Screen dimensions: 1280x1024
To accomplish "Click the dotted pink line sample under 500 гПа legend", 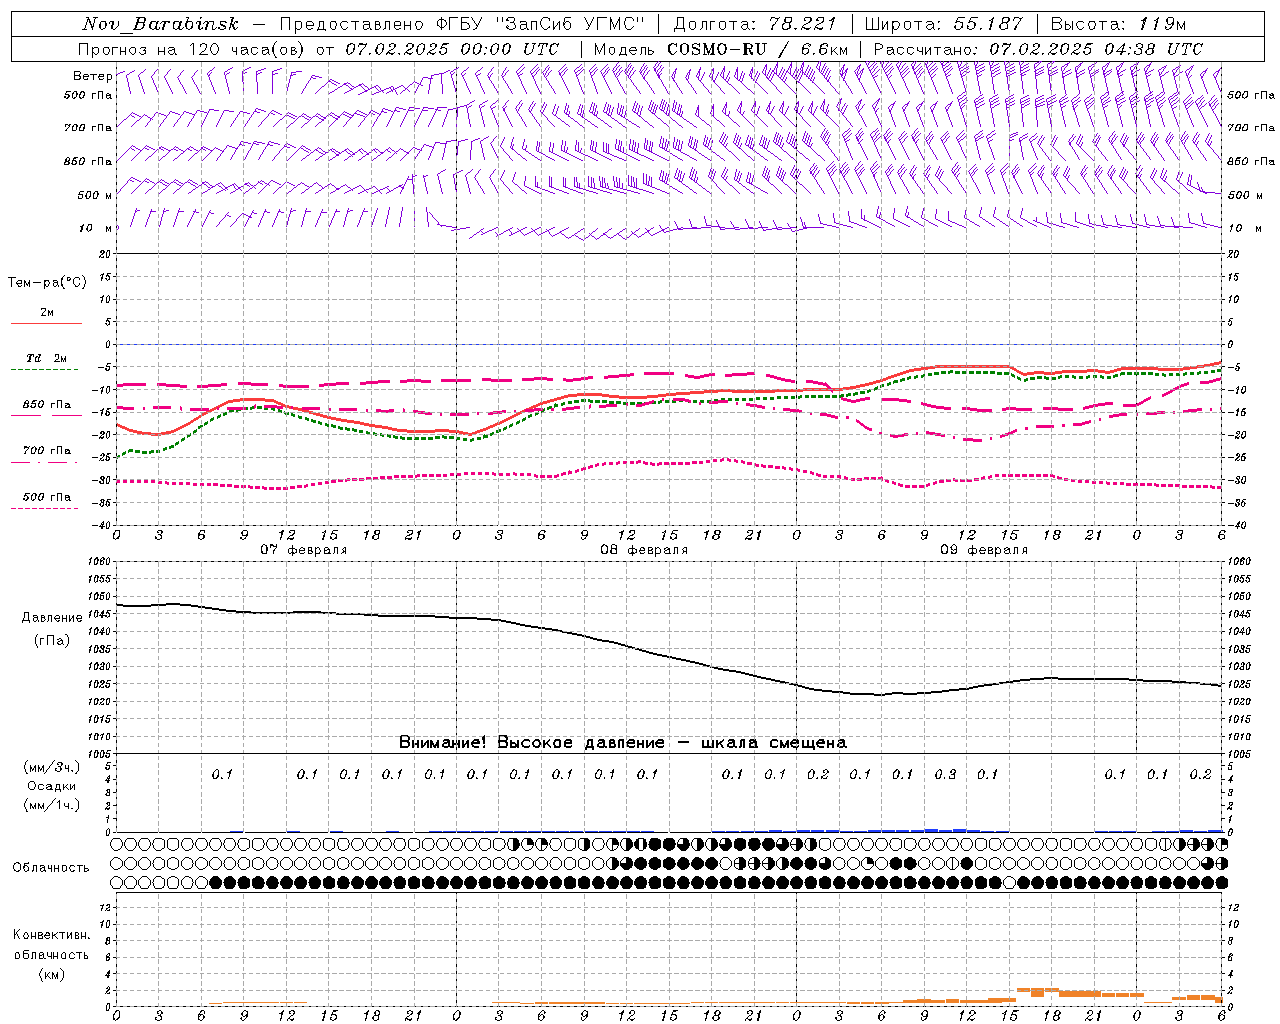I will pos(45,508).
